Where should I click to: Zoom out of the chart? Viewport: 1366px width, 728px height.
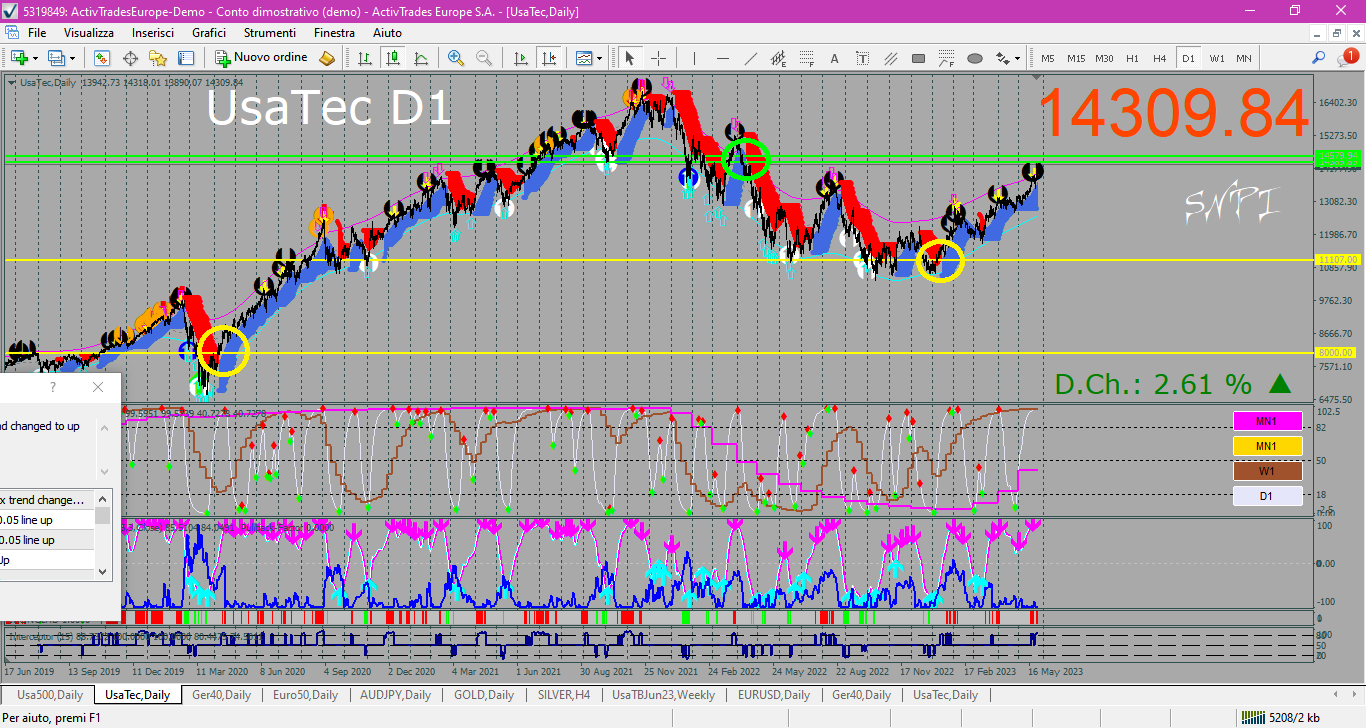pos(484,58)
